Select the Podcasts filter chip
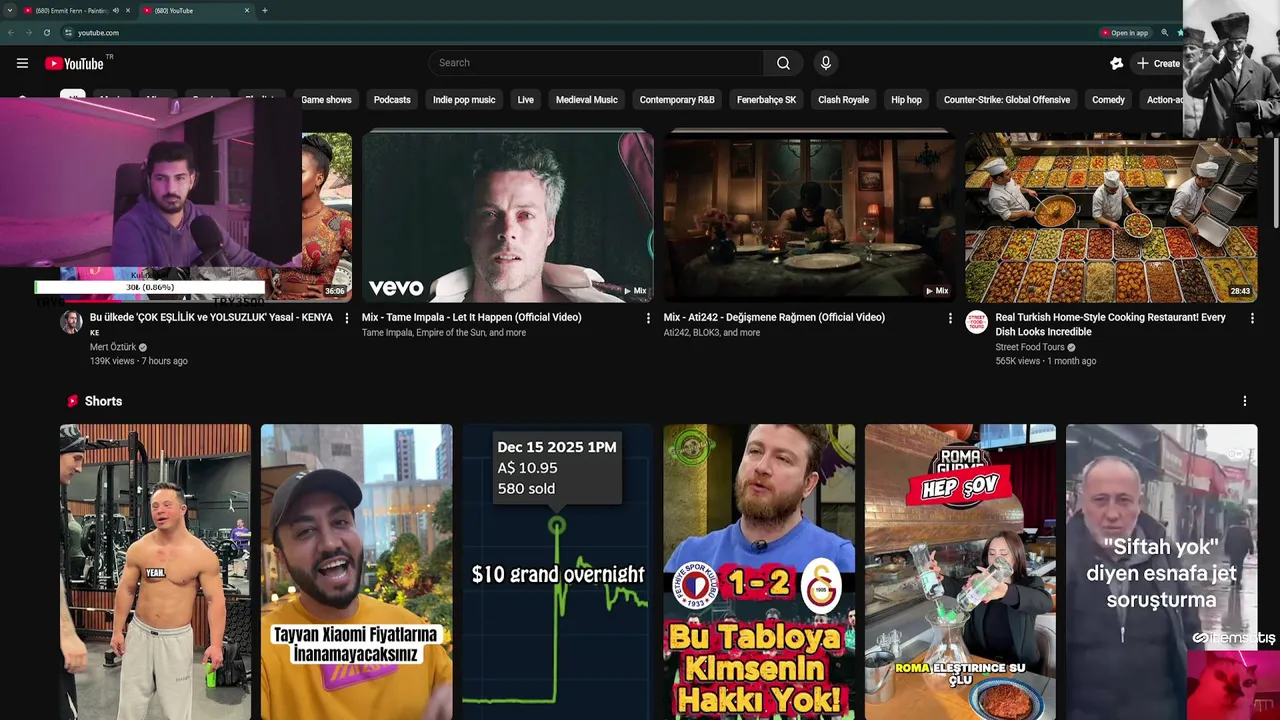Image resolution: width=1280 pixels, height=720 pixels. point(392,100)
